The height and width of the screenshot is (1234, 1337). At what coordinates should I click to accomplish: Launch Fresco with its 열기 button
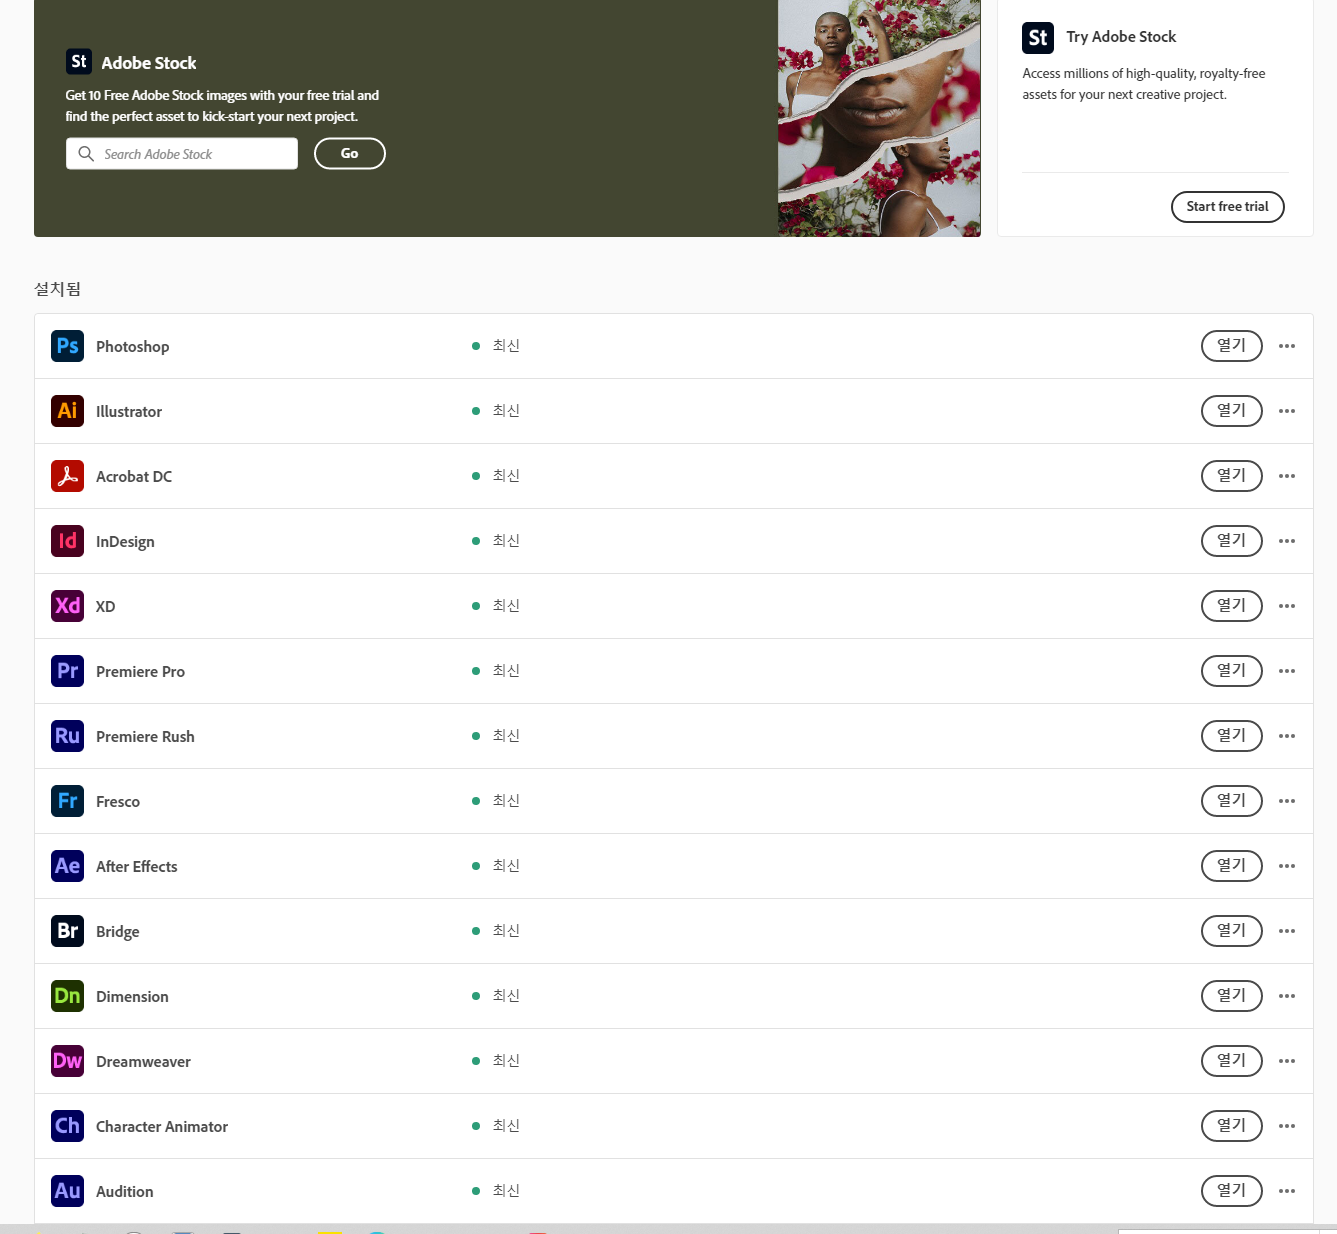pyautogui.click(x=1232, y=801)
